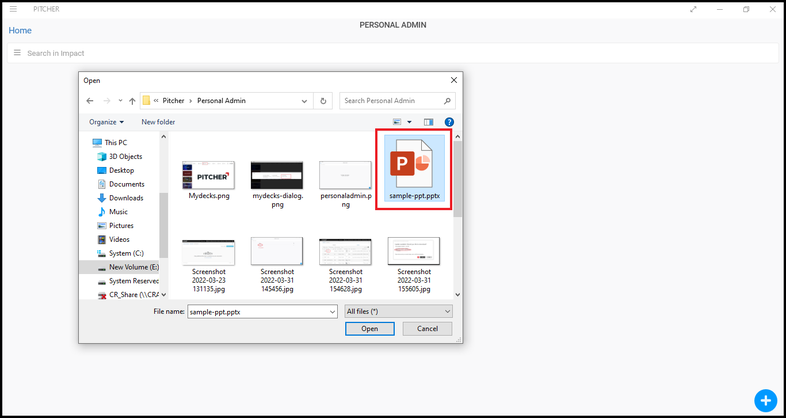This screenshot has height=418, width=786.
Task: Refresh the Personal Admin folder listing
Action: coord(322,101)
